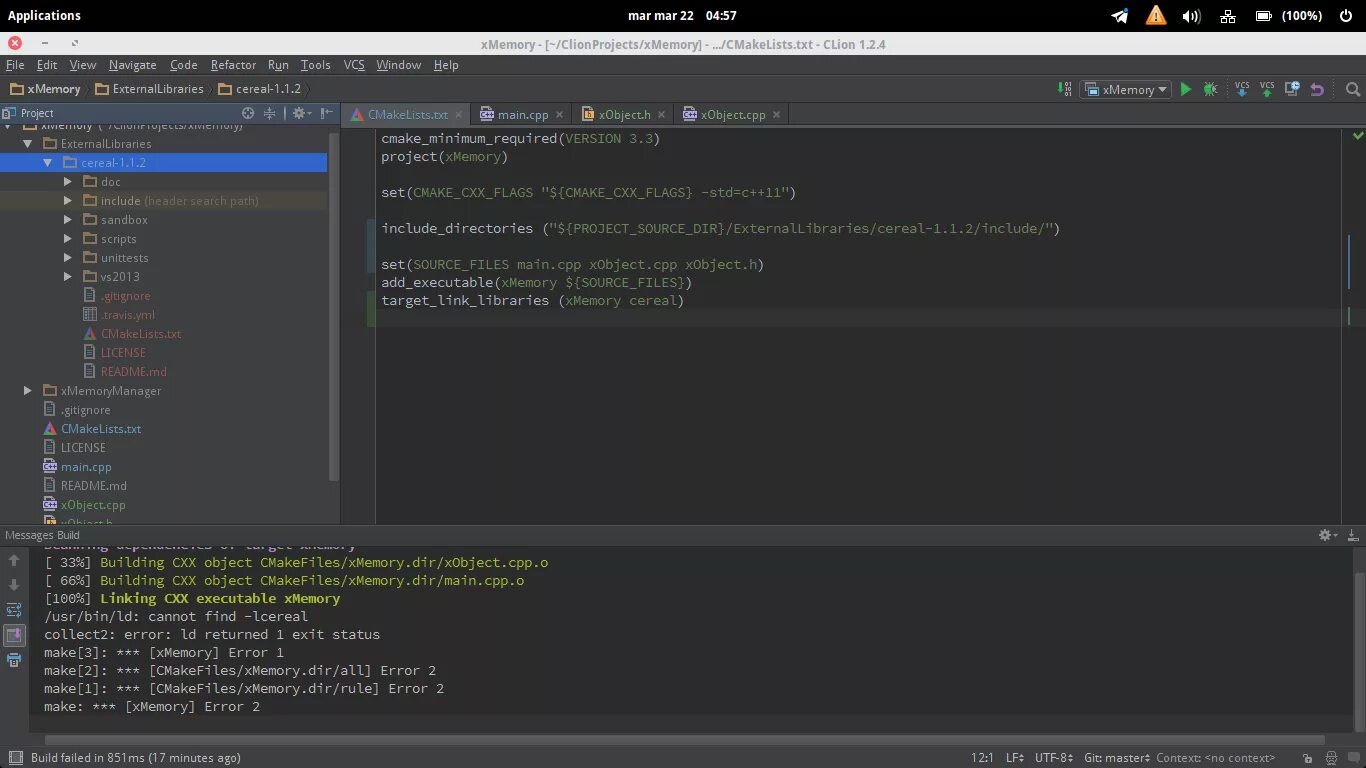
Task: Open Telegram tray icon
Action: point(1120,16)
